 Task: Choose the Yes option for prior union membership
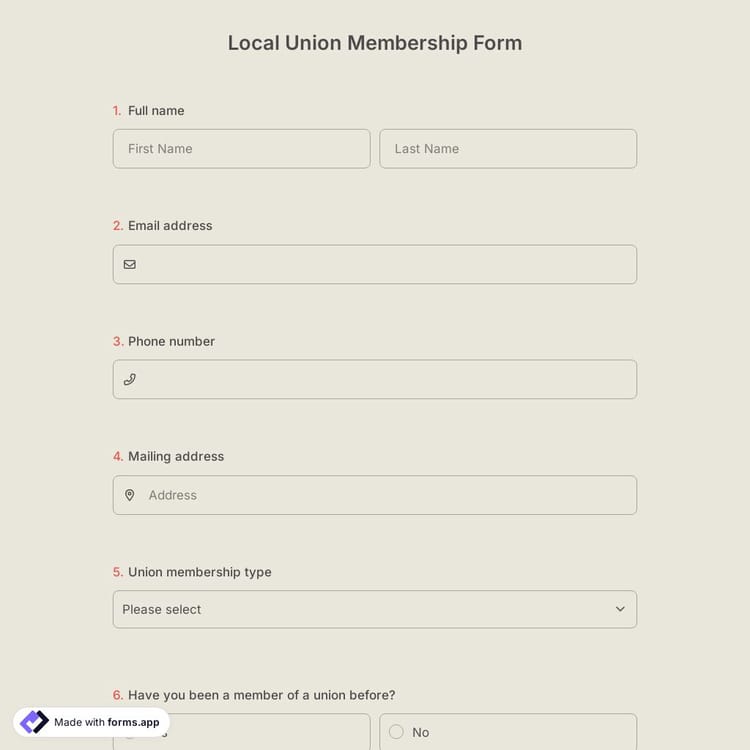point(250,730)
